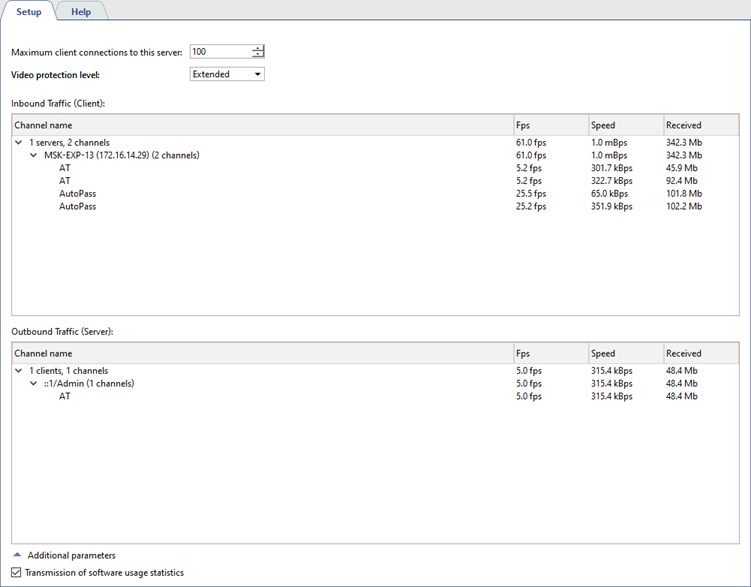Collapse the '1 servers, 2 channels' node
The image size is (751, 587).
19,143
